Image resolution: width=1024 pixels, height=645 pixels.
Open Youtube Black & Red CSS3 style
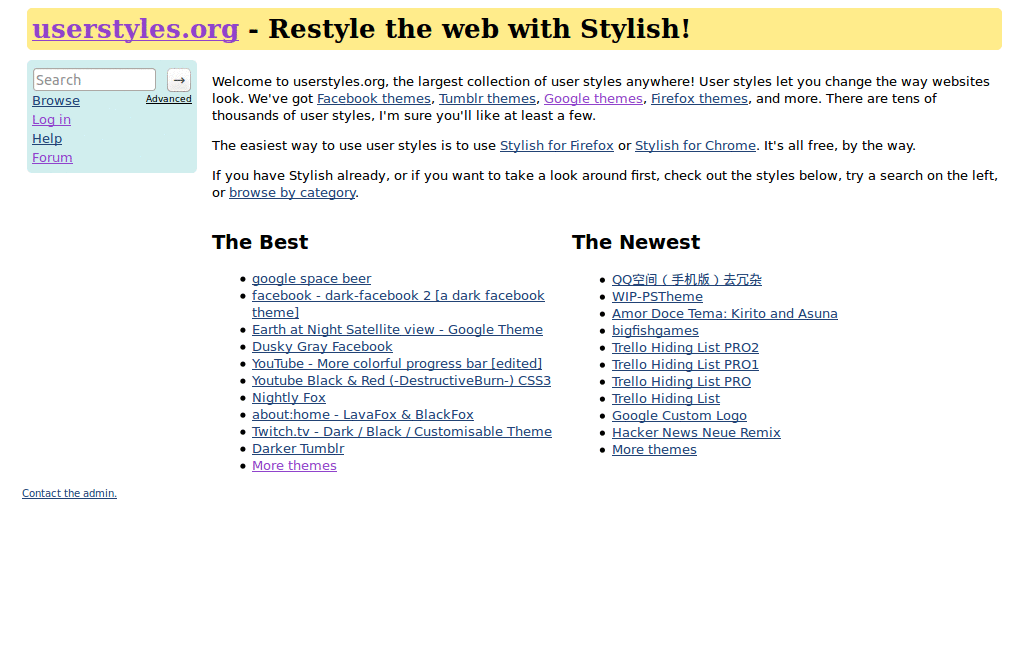(401, 381)
